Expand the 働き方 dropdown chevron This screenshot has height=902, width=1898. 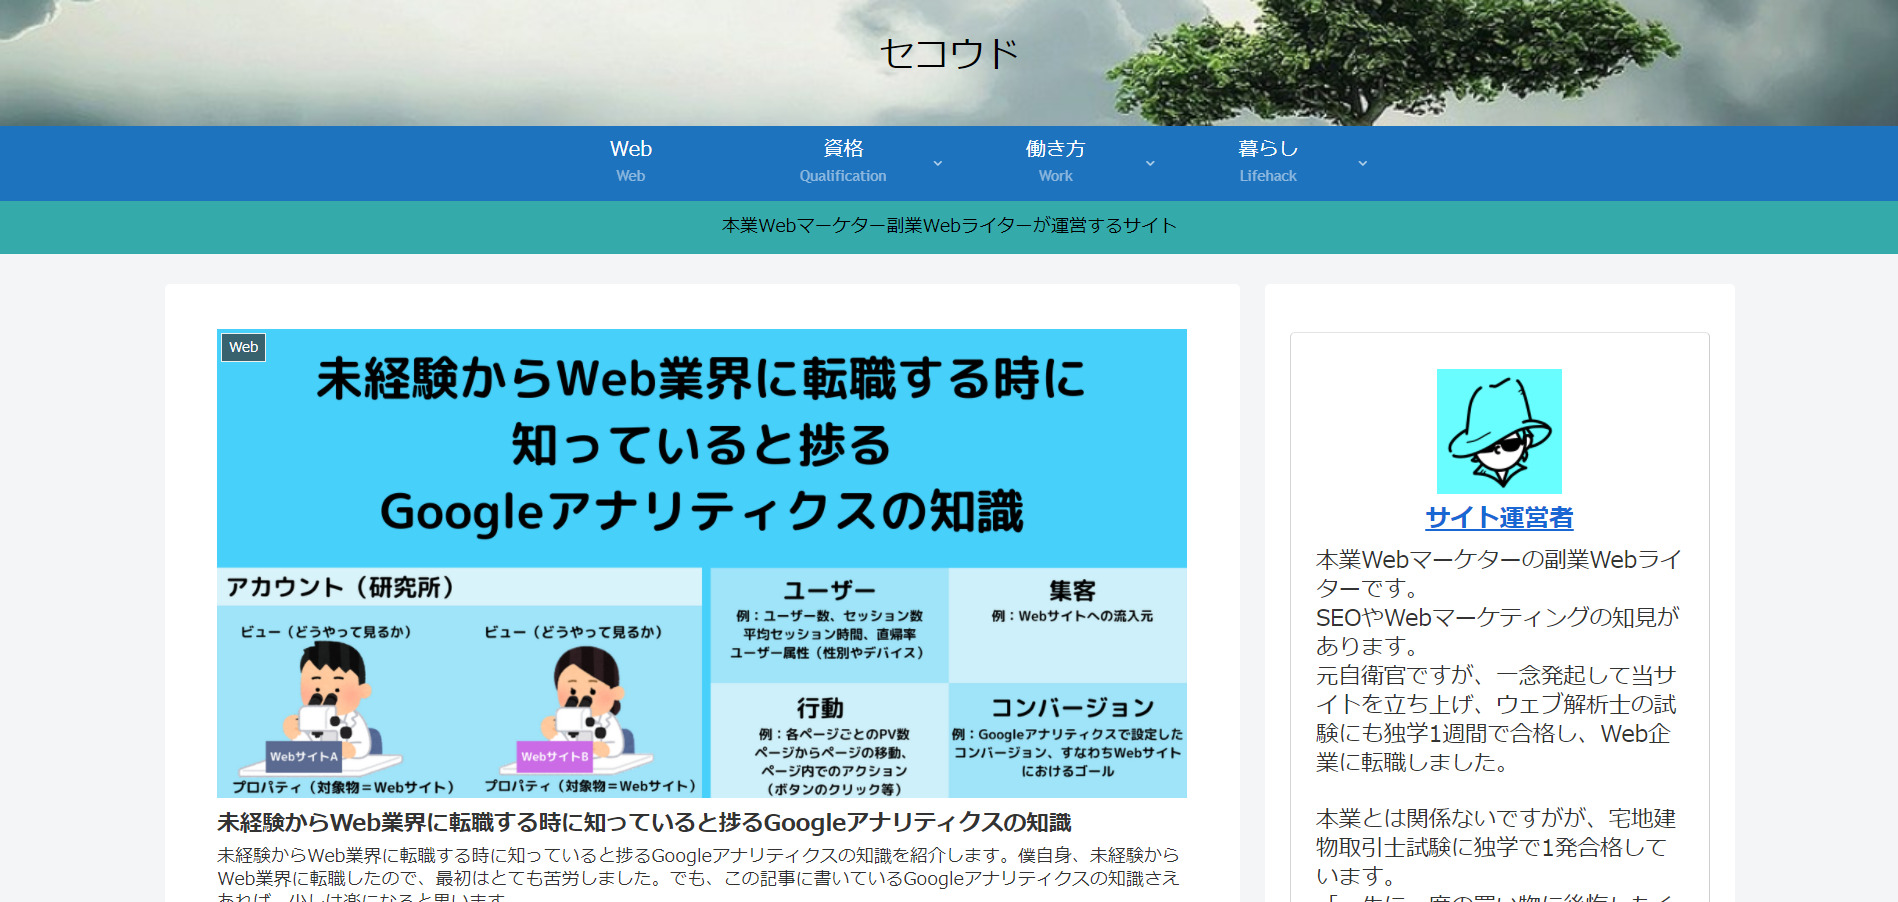tap(1150, 163)
